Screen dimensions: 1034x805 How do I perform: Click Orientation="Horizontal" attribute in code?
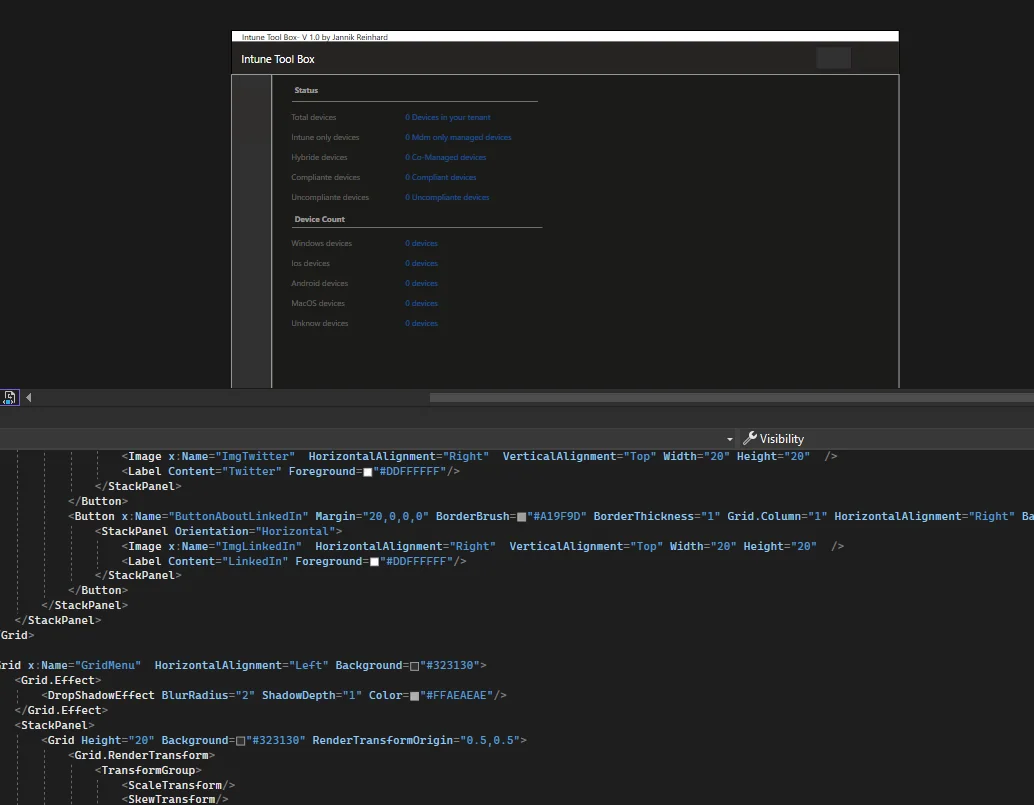(255, 531)
